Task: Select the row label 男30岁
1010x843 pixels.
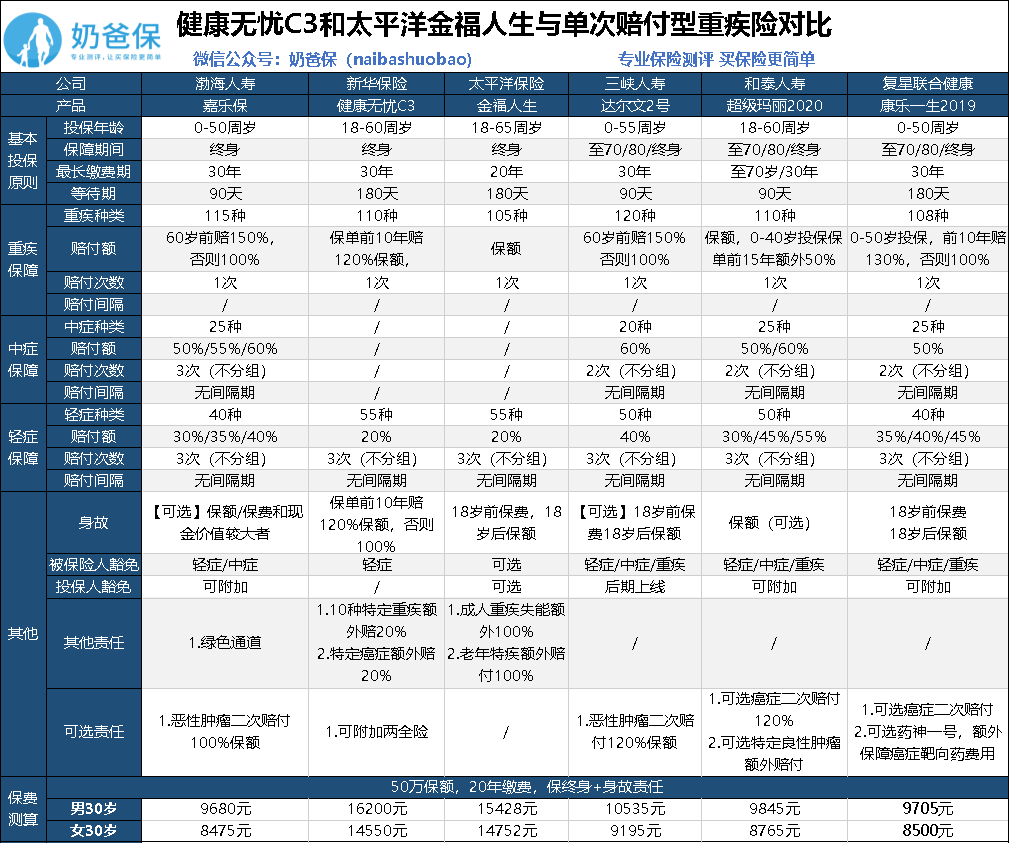Action: (93, 809)
